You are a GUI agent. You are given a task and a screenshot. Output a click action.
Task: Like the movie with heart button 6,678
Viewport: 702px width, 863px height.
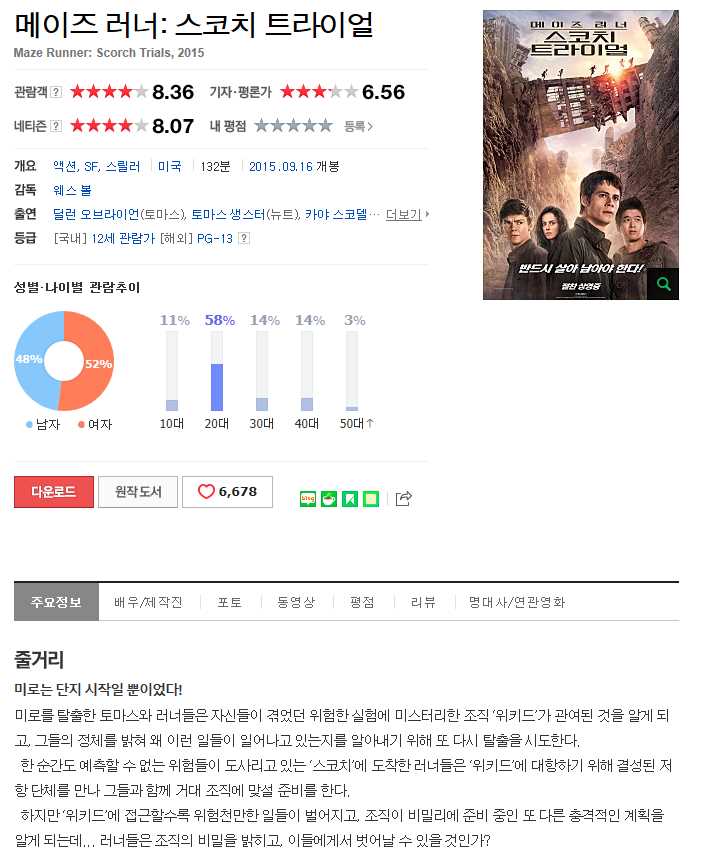pyautogui.click(x=227, y=491)
